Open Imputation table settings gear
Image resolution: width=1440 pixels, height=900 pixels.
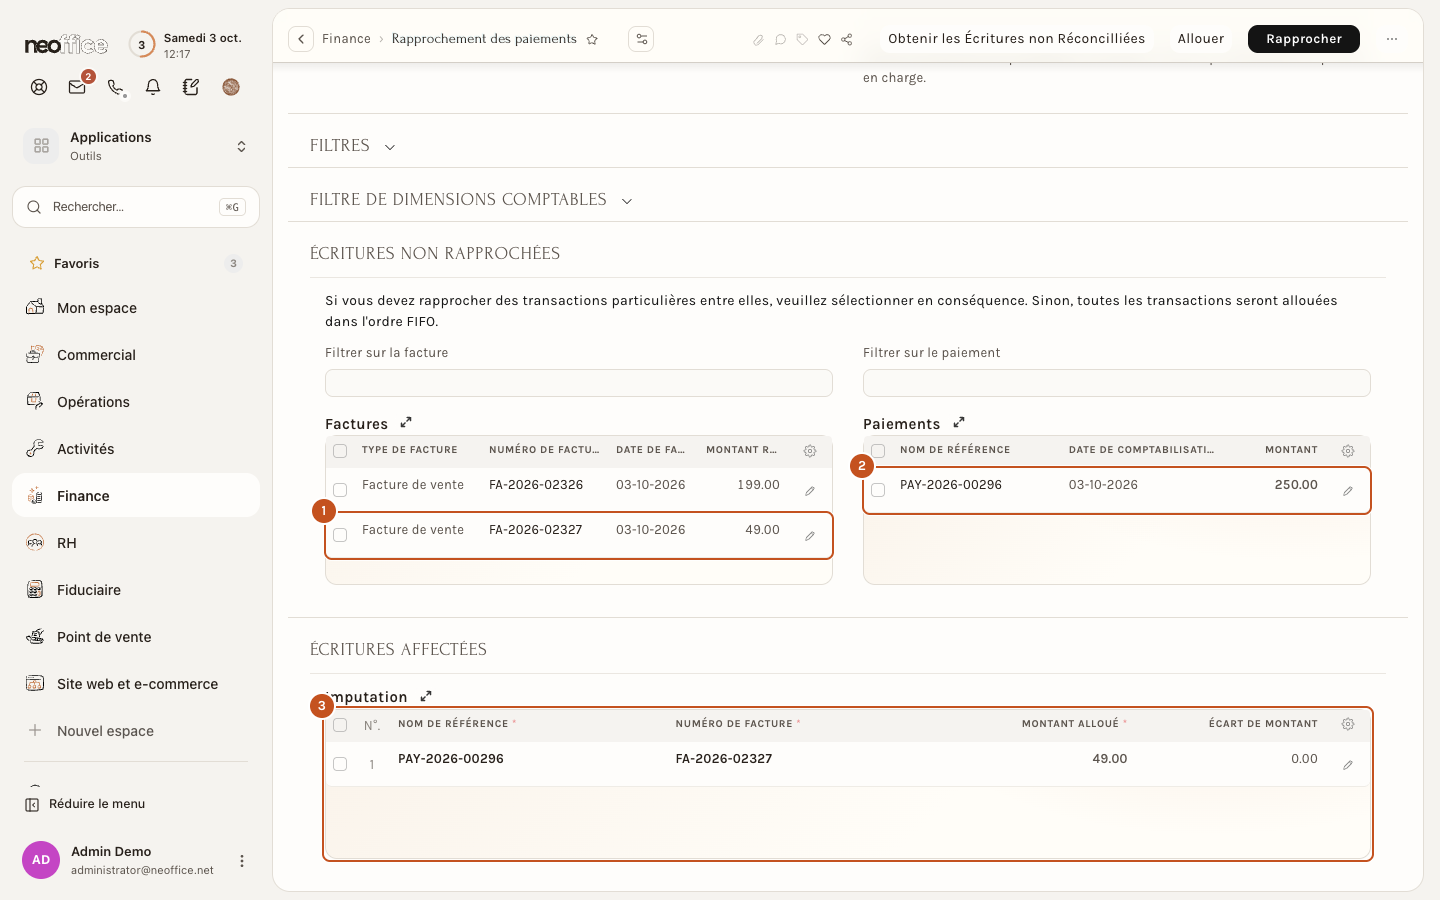1348,724
